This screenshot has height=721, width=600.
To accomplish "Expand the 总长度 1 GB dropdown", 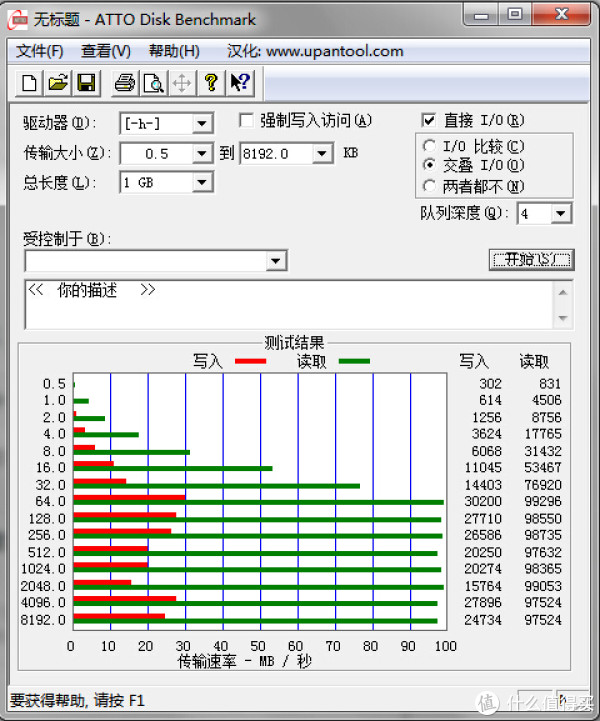I will (202, 183).
